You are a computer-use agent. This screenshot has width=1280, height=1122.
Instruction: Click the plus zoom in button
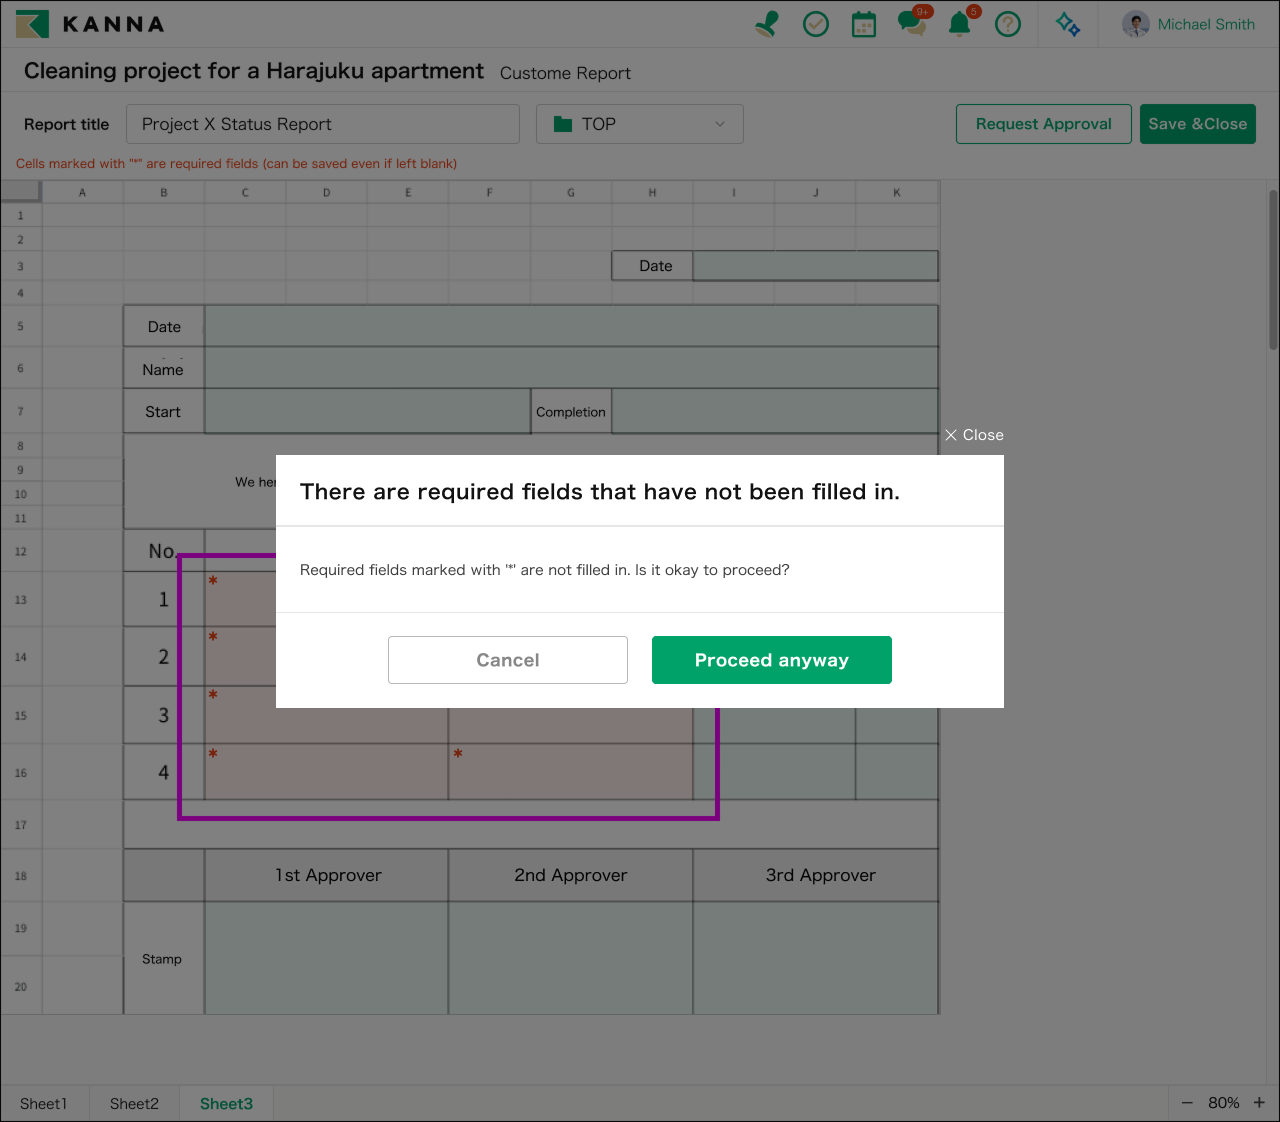click(1259, 1103)
